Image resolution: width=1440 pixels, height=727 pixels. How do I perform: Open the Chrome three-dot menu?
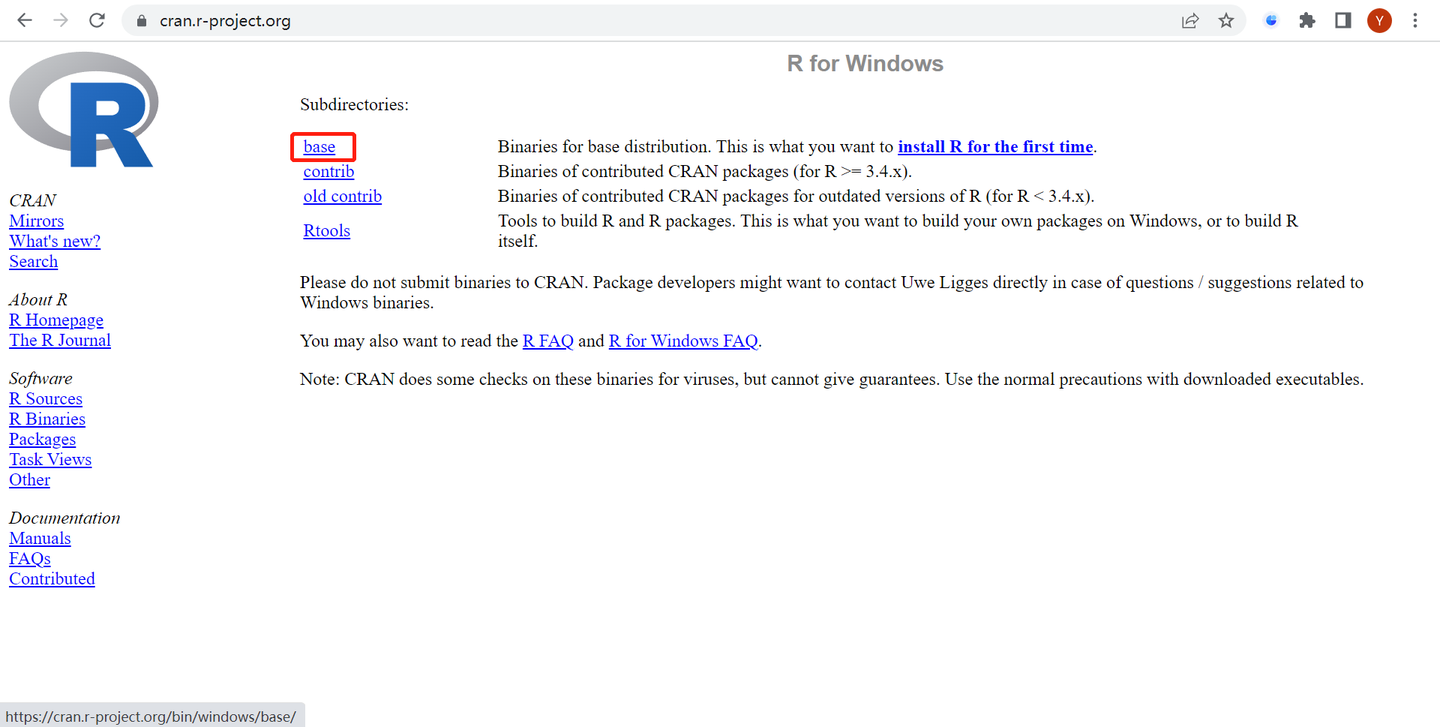click(1415, 21)
